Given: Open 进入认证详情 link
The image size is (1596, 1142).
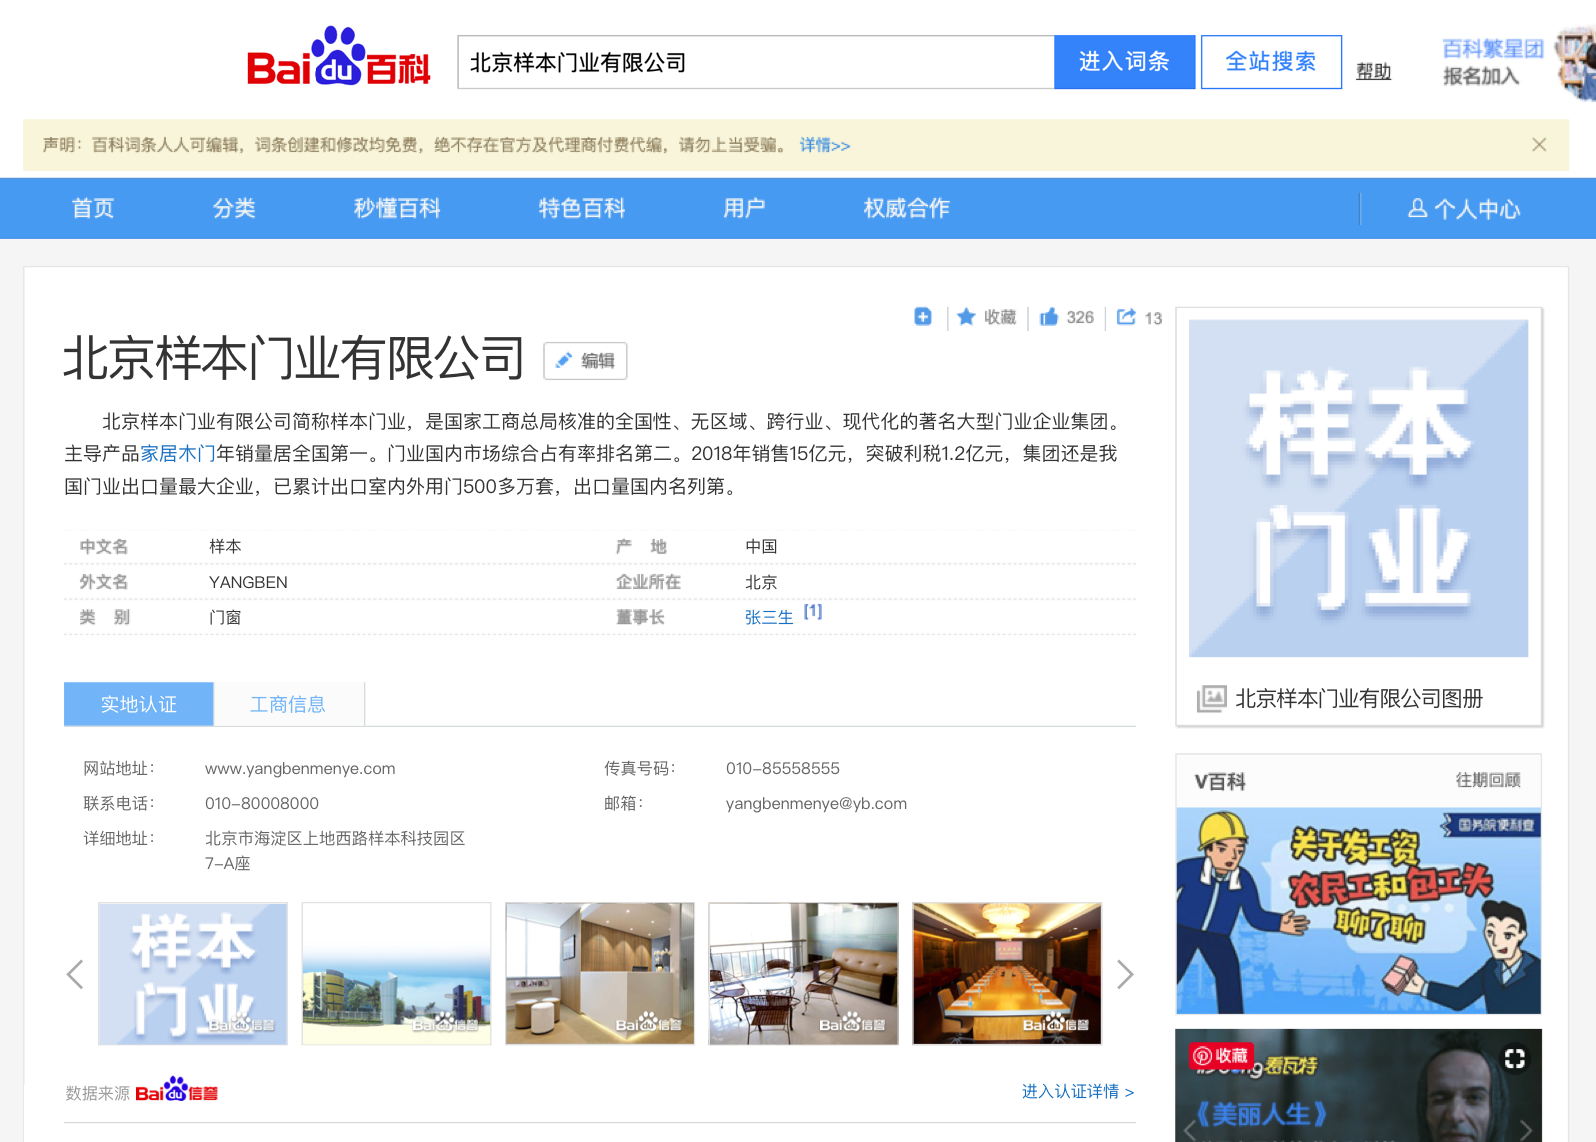Looking at the screenshot, I should [1078, 1091].
